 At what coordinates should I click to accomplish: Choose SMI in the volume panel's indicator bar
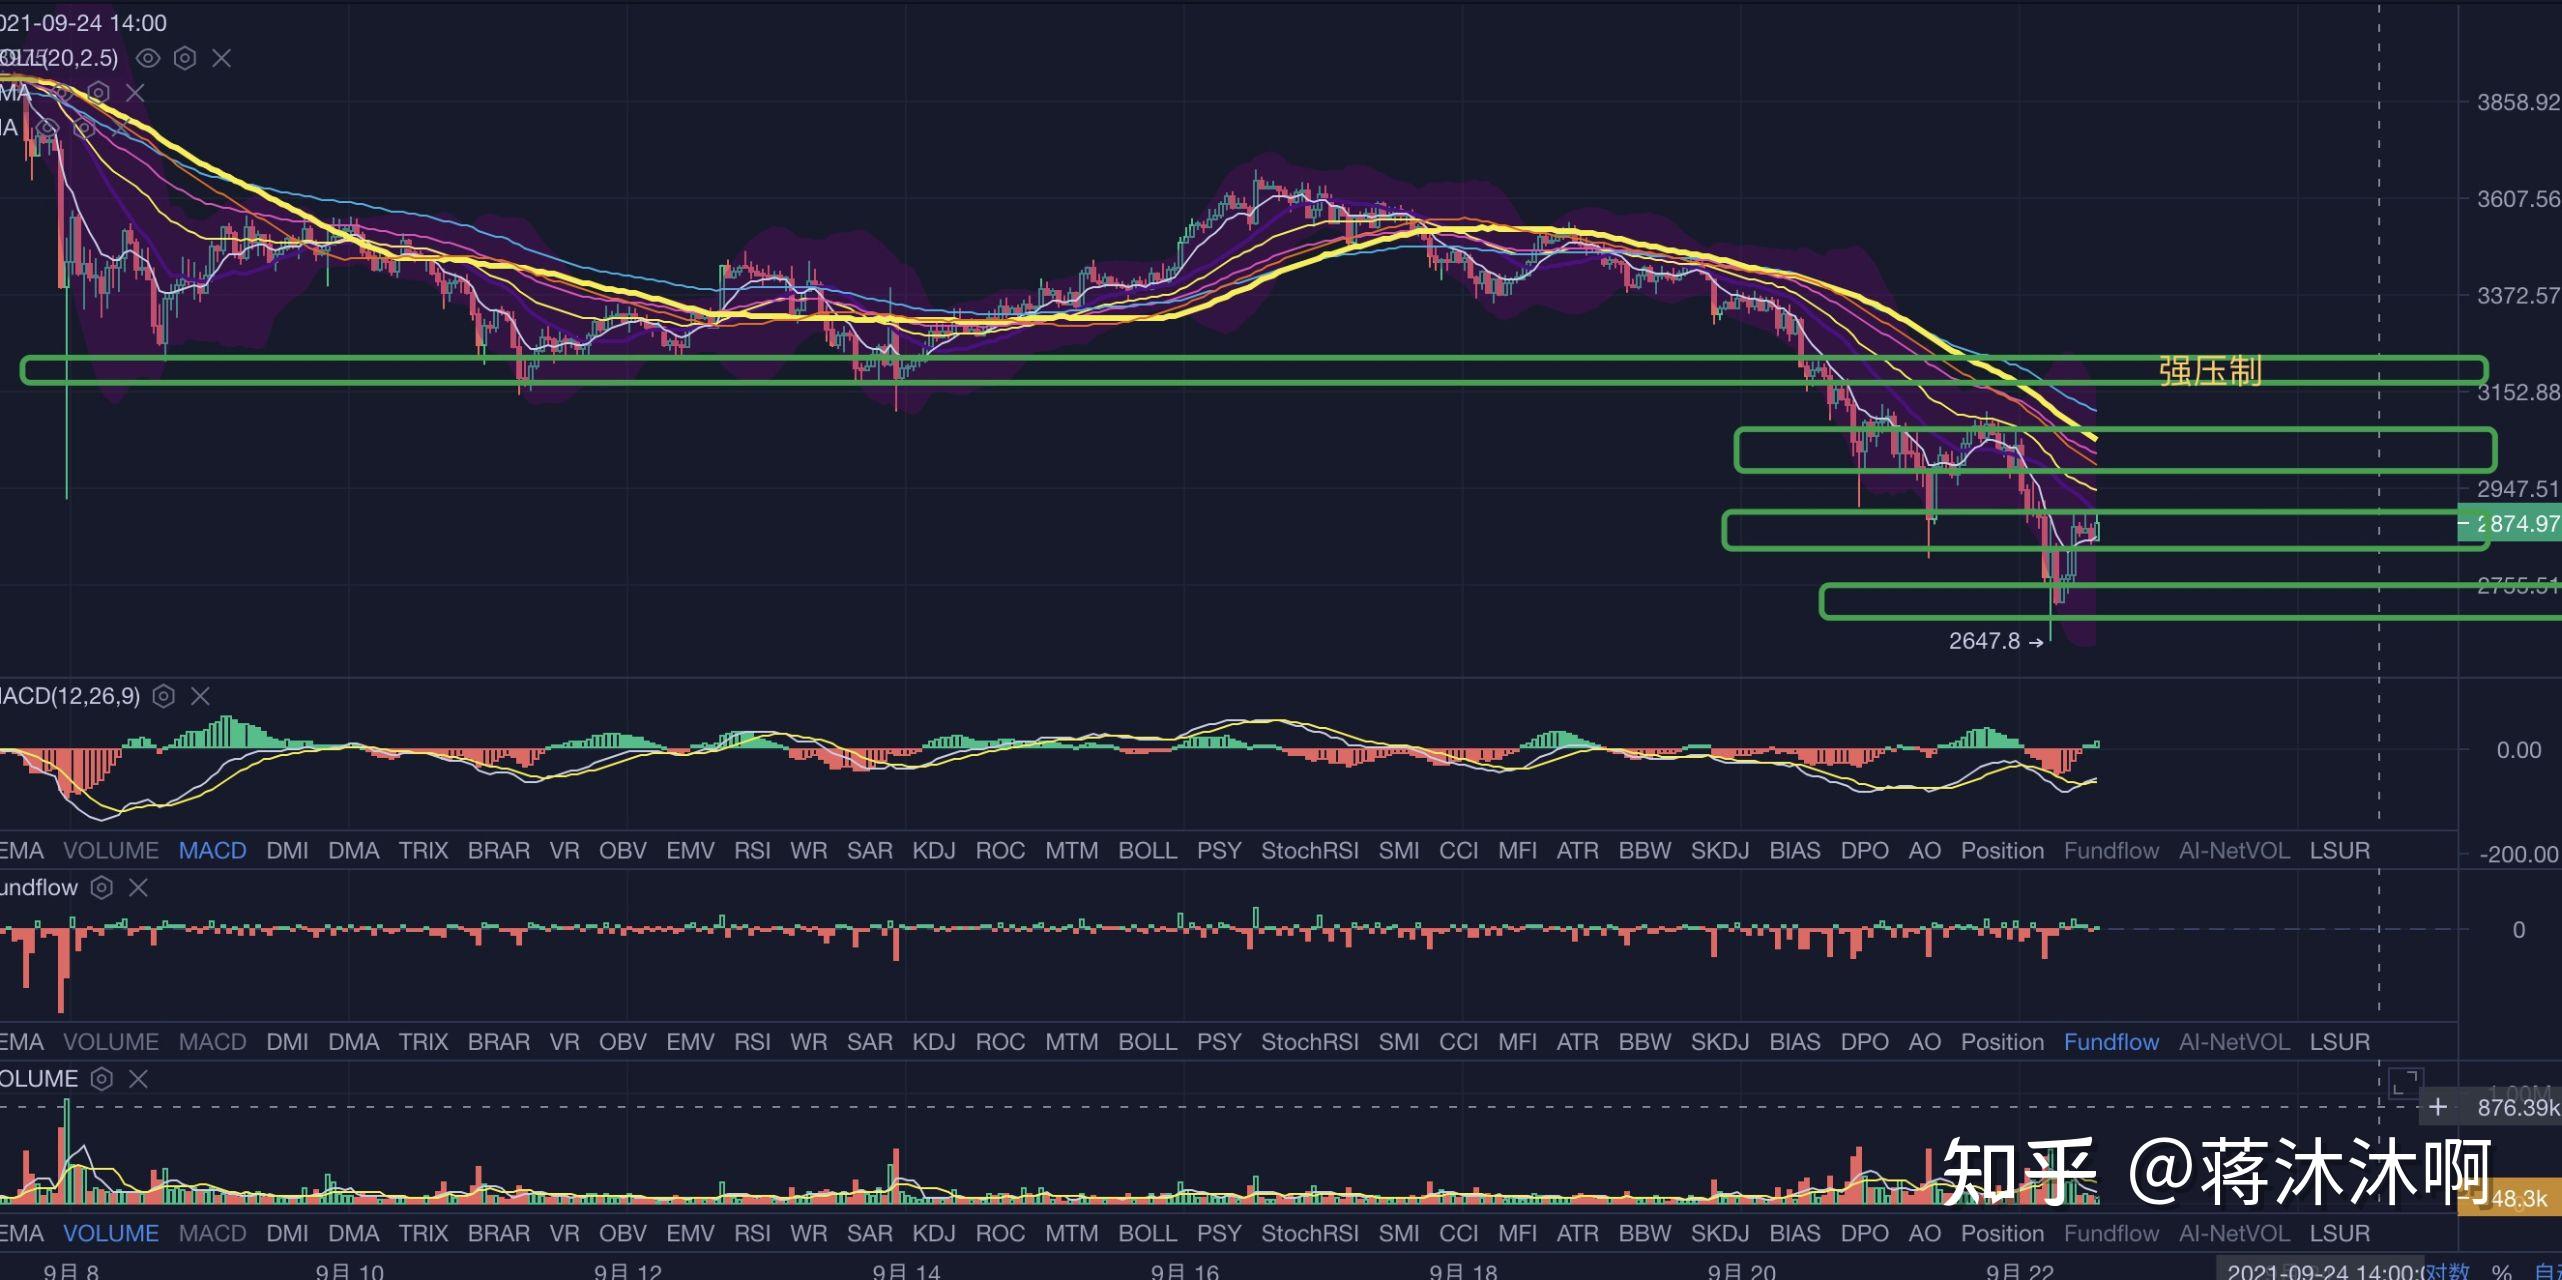tap(1398, 1233)
